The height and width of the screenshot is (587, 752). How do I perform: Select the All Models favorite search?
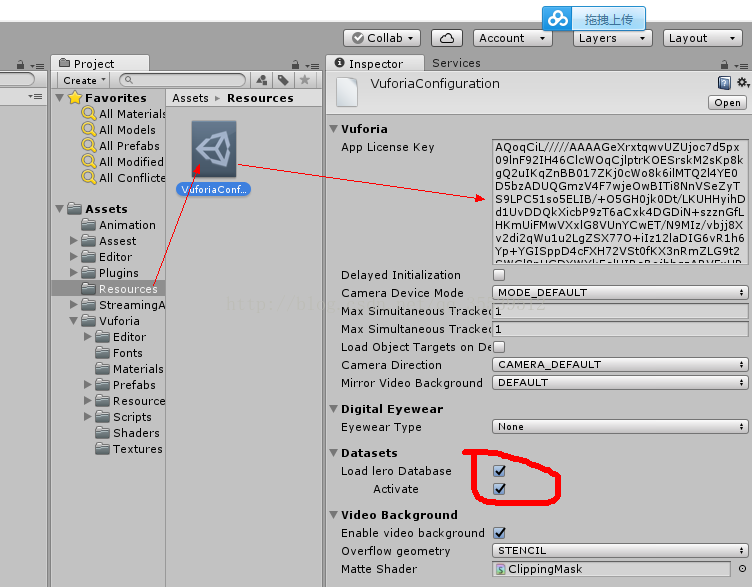coord(118,129)
